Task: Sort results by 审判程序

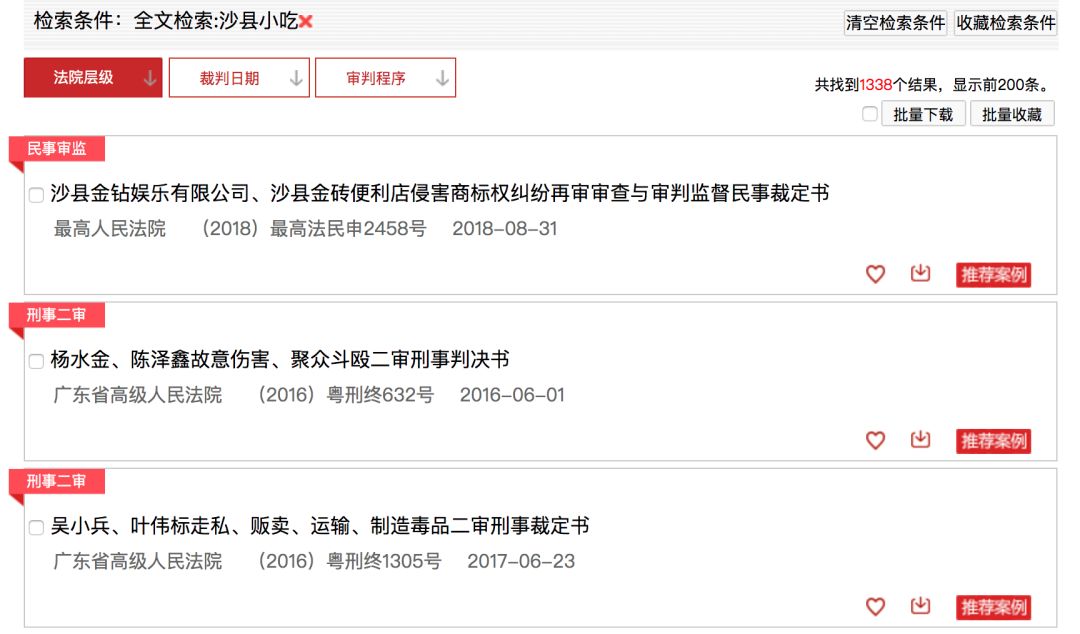Action: click(385, 78)
